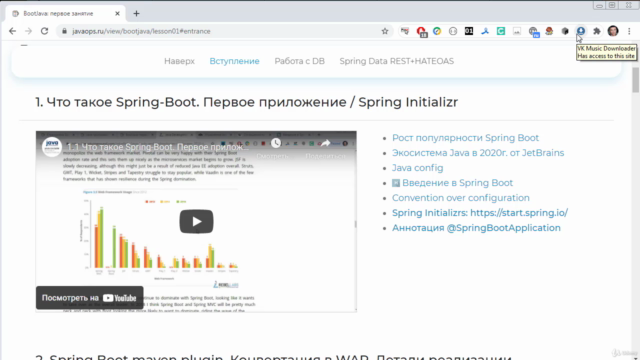Go to Наверх navigation item
Screen dimensions: 640x360
coord(179,61)
